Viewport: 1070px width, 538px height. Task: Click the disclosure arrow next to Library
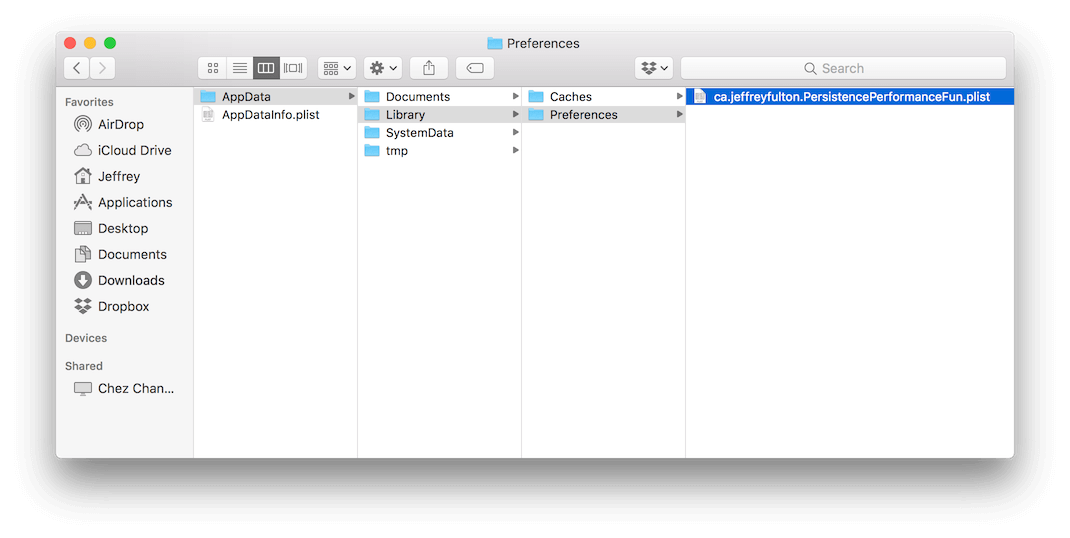click(516, 115)
